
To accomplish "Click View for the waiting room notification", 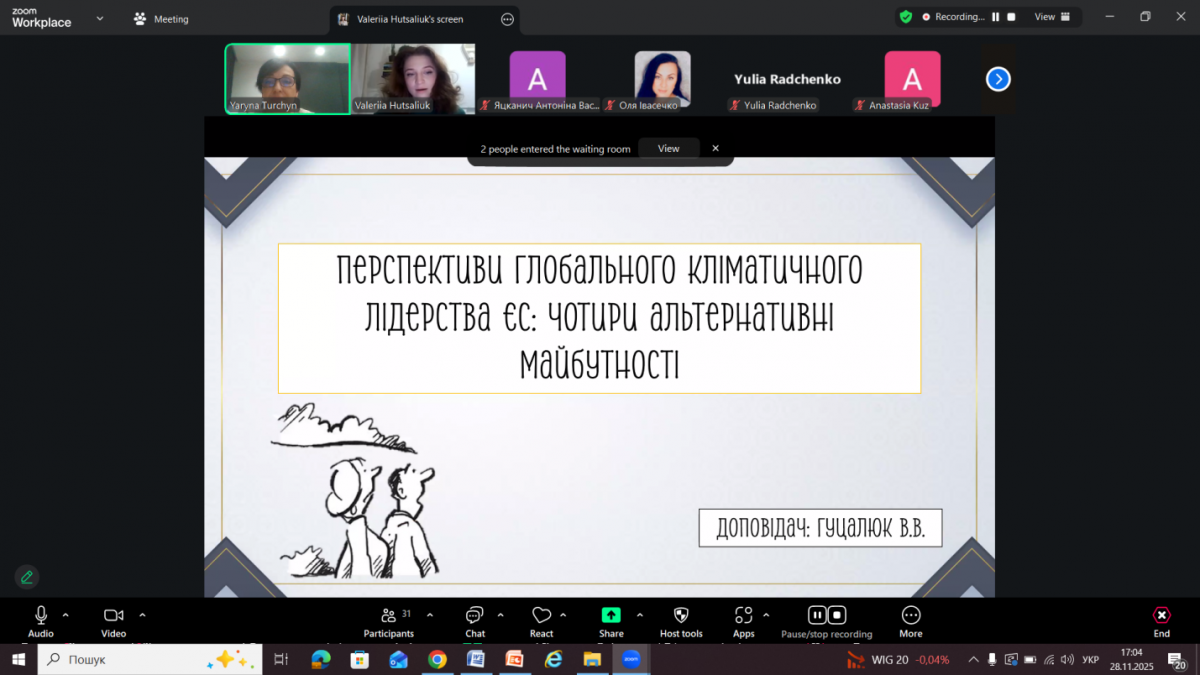I will 668,147.
